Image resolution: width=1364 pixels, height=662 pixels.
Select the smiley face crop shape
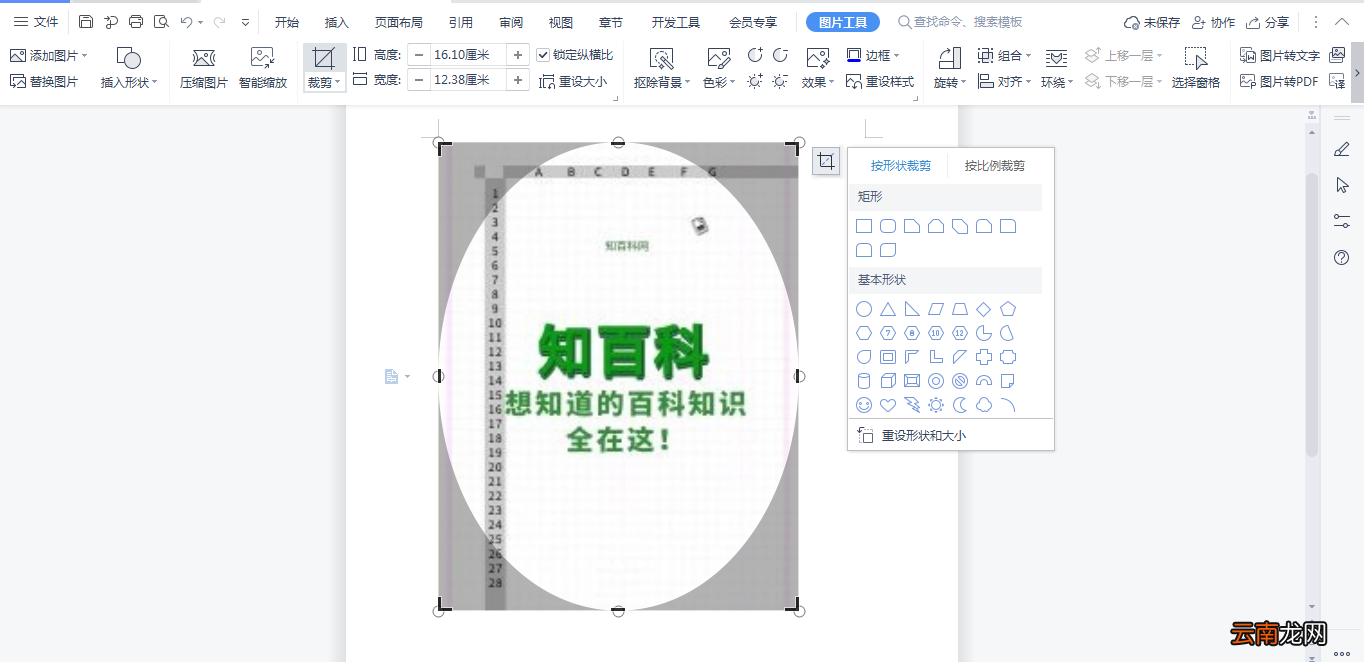coord(864,405)
